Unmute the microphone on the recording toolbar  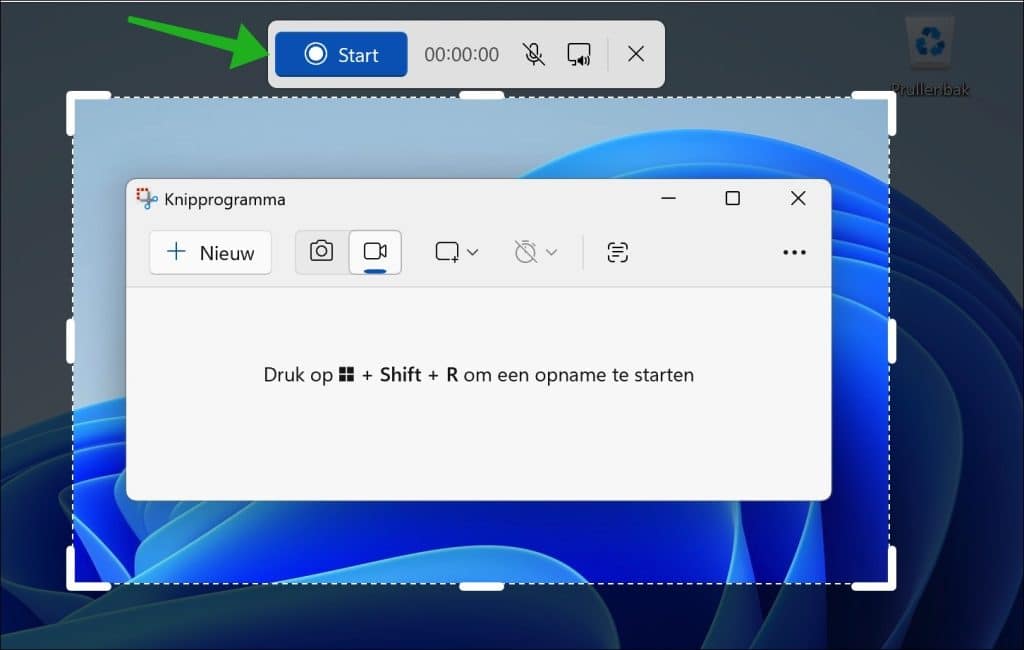[x=535, y=54]
